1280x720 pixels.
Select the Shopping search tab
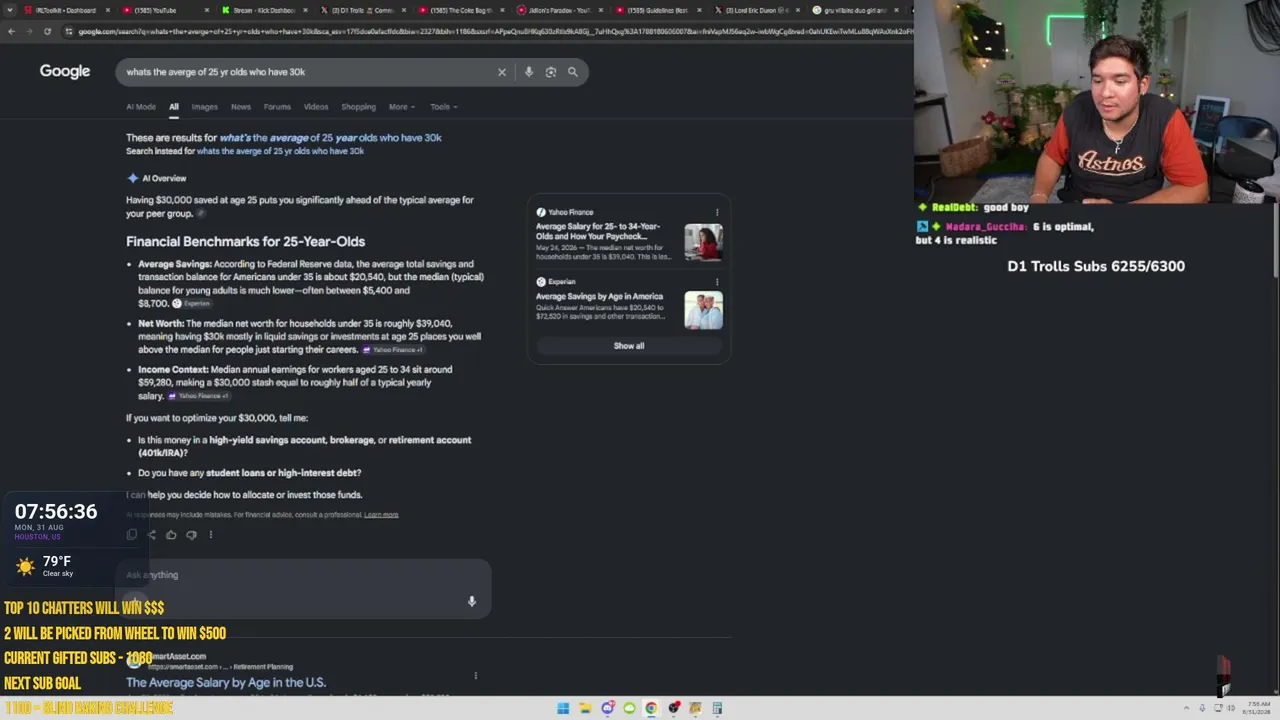pyautogui.click(x=358, y=107)
